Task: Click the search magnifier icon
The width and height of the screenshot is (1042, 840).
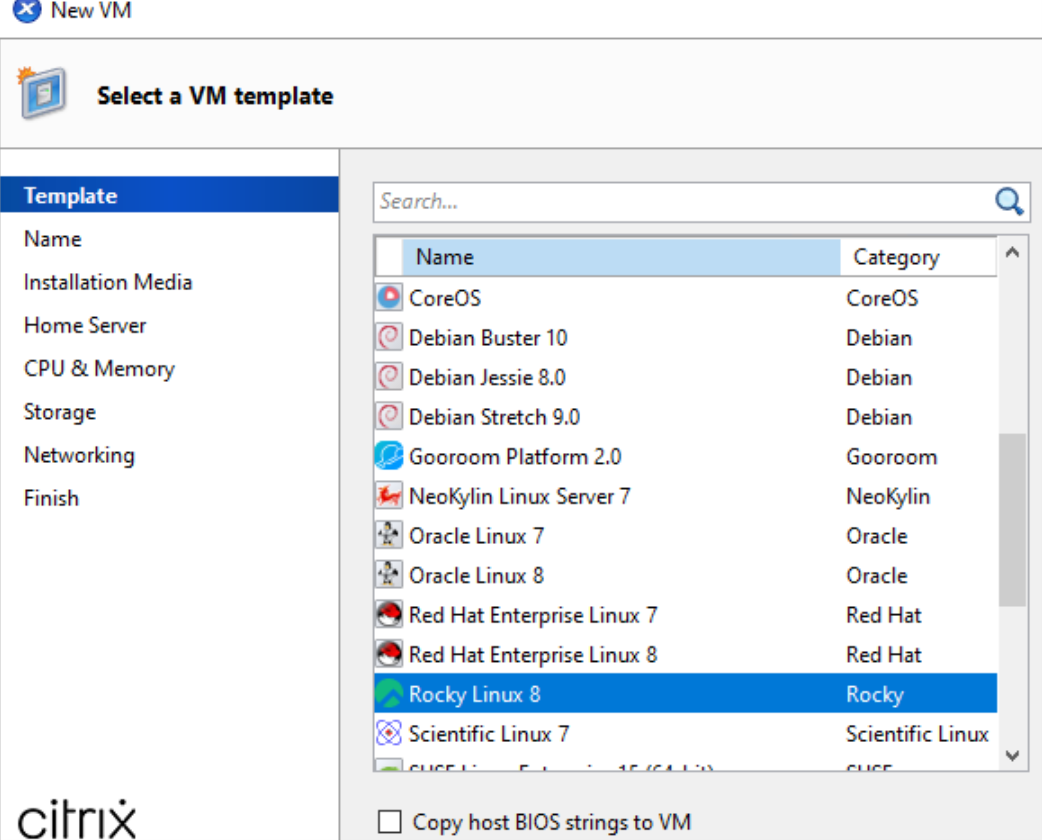Action: 1009,202
